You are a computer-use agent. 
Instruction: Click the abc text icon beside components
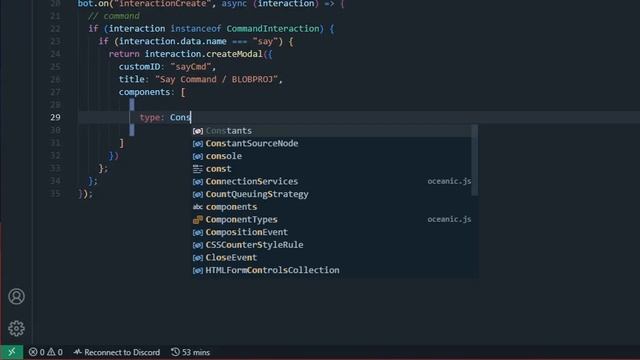pyautogui.click(x=198, y=207)
